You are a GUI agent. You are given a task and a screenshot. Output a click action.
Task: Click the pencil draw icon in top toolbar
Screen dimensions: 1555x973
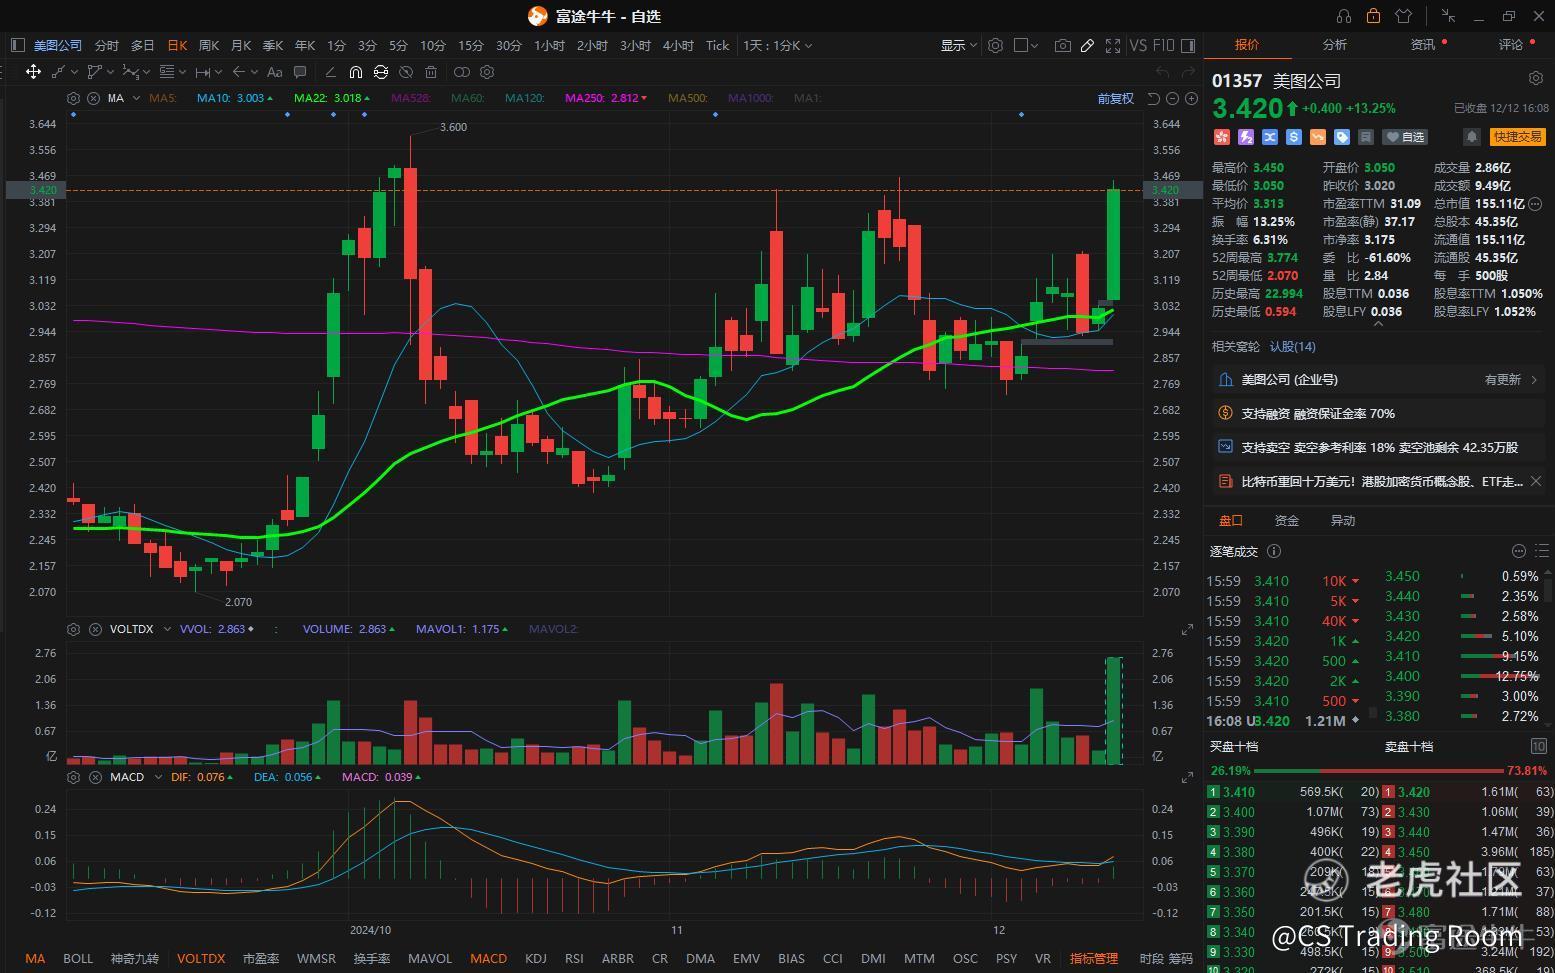[1088, 45]
